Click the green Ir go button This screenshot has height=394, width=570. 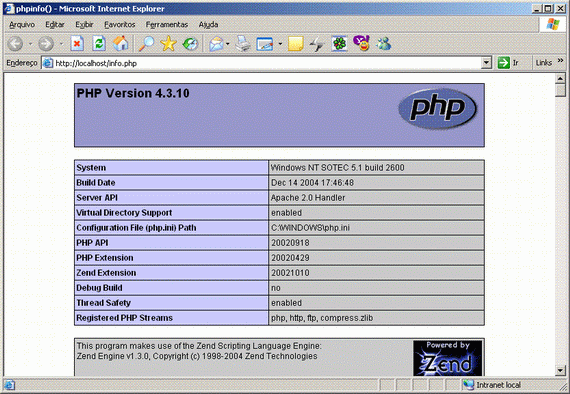508,63
